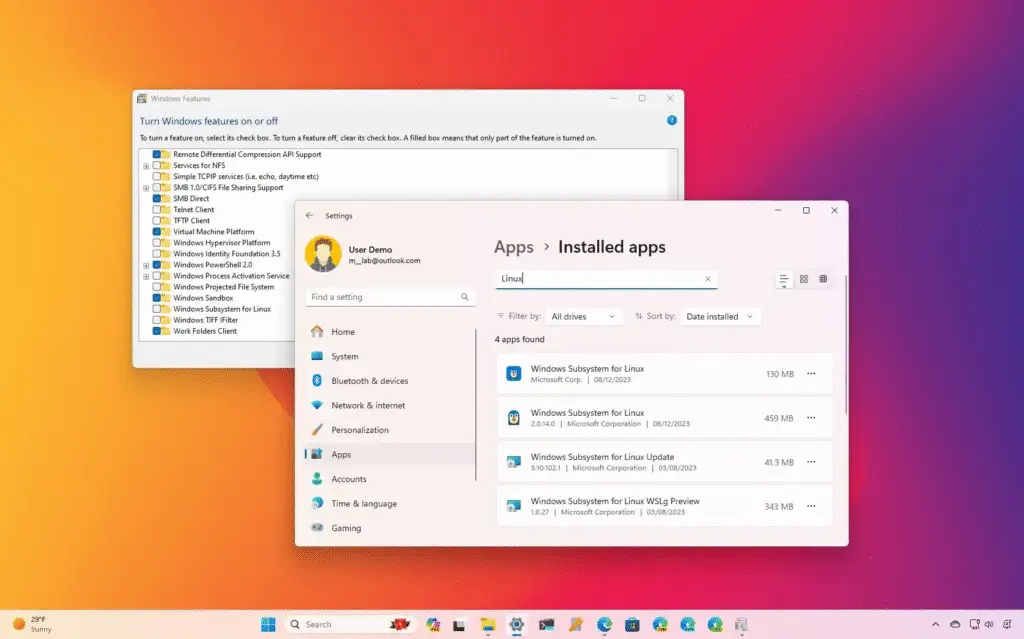1024x639 pixels.
Task: Expand the SMB 1.0/CIFS File Sharing Support node
Action: click(144, 188)
